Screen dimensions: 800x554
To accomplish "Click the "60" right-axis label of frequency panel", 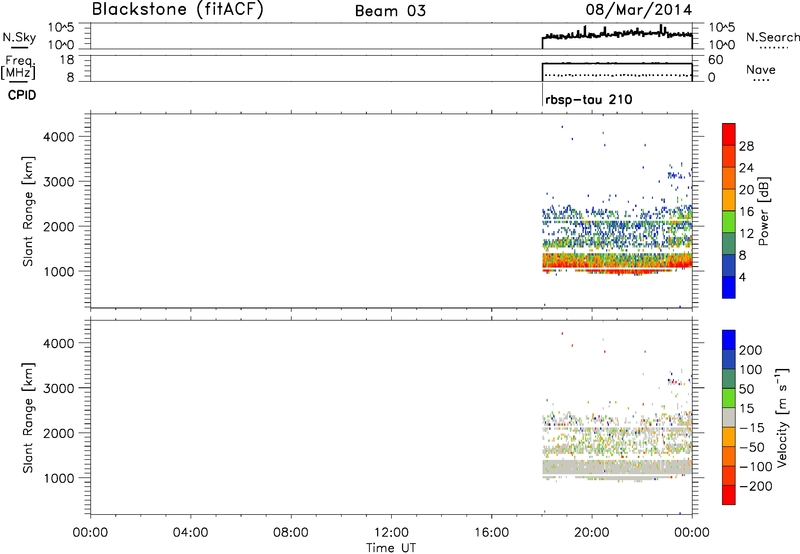I will pyautogui.click(x=715, y=60).
